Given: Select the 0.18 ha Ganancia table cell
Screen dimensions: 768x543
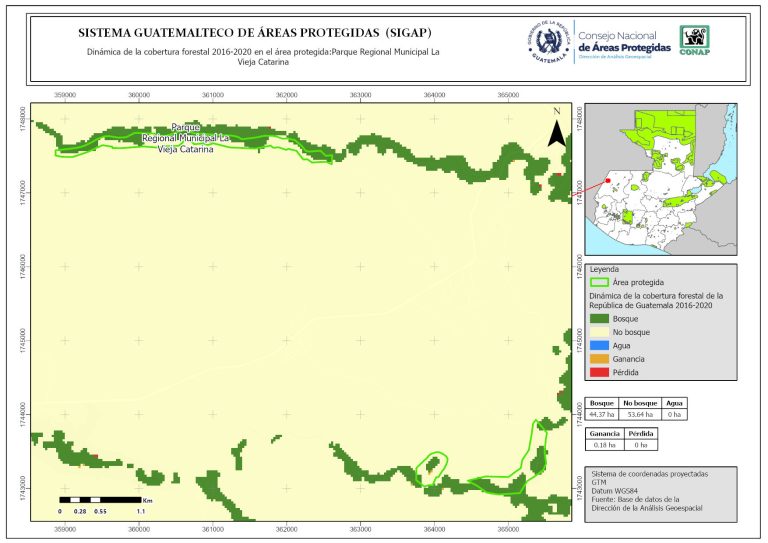Looking at the screenshot, I should coord(604,447).
